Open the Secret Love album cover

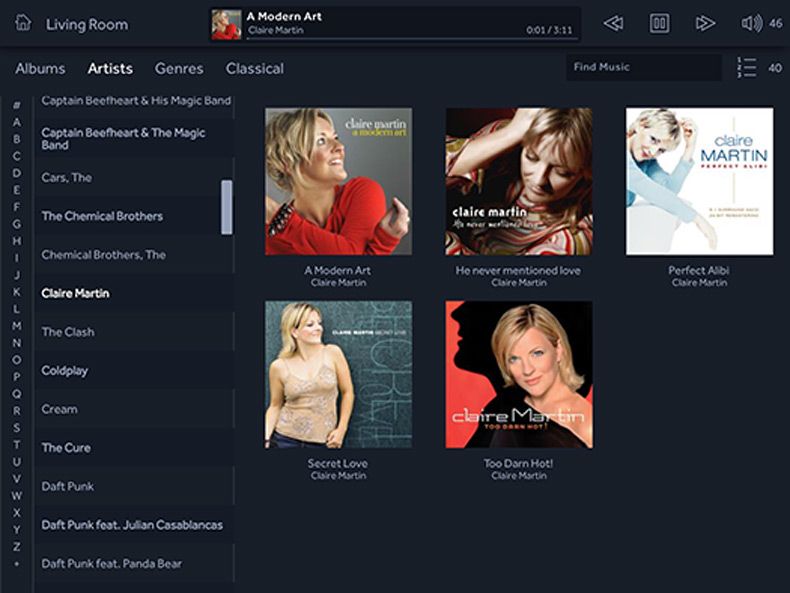point(339,375)
